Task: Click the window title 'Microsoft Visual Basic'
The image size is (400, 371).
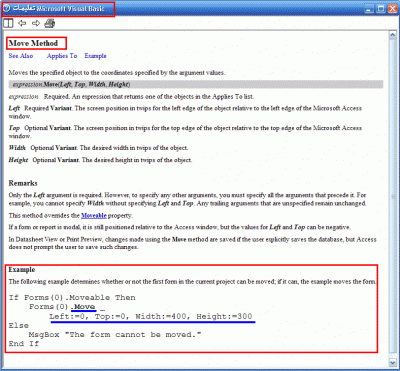Action: coord(70,9)
